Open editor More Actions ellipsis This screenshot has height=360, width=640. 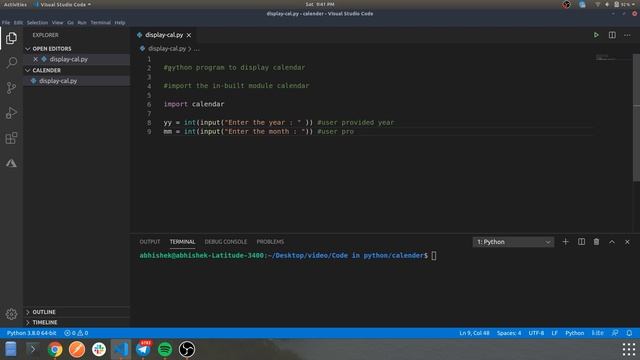click(x=627, y=35)
